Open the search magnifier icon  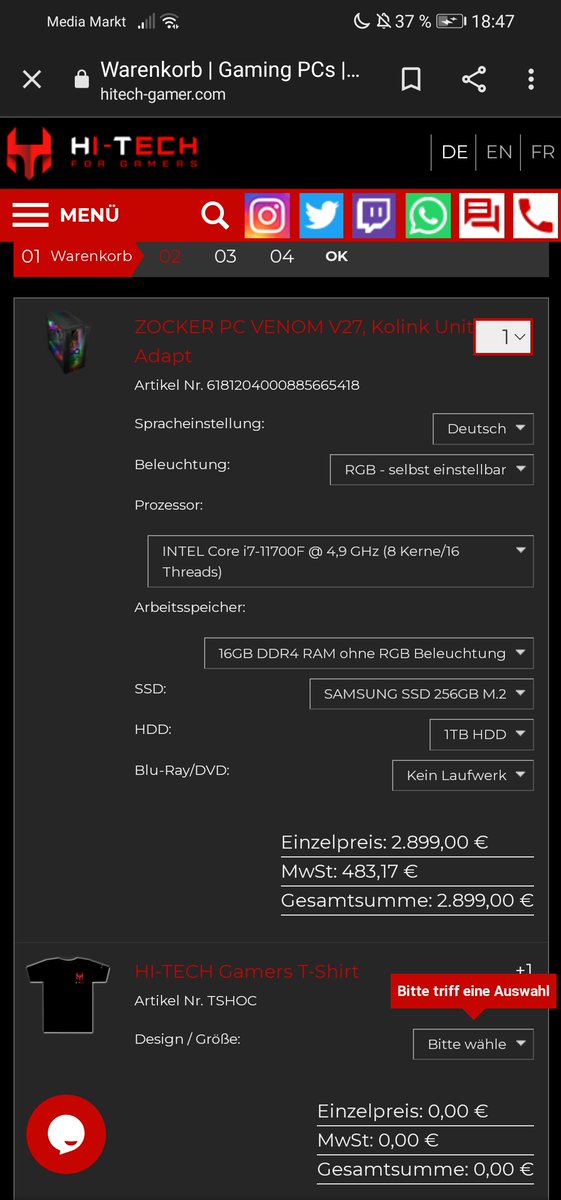point(215,215)
